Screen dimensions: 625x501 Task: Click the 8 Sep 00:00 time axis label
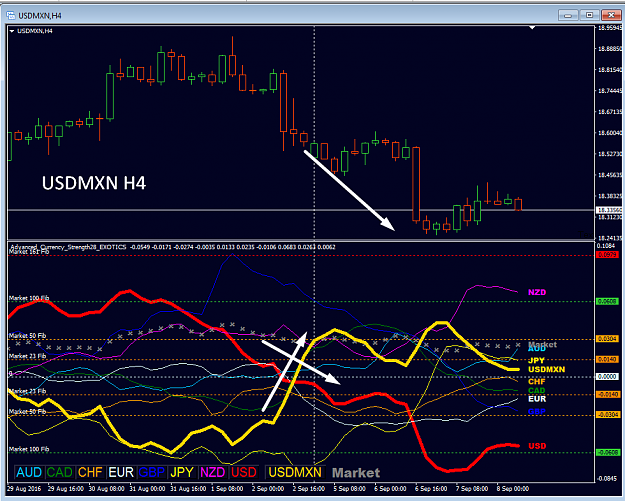click(x=513, y=489)
